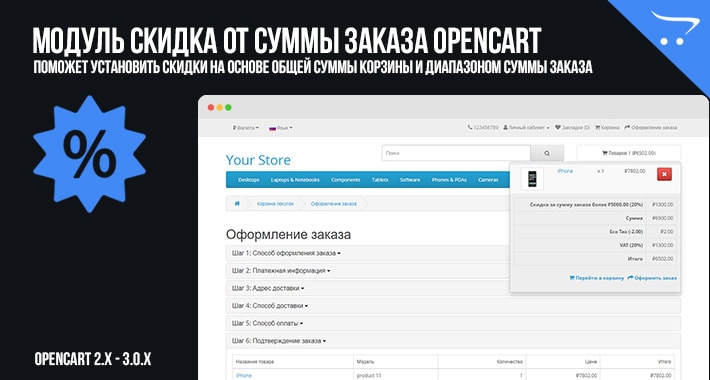Collapse Шаг 6: Подтверждение заказа
Screen dimensions: 710x380
pos(279,341)
